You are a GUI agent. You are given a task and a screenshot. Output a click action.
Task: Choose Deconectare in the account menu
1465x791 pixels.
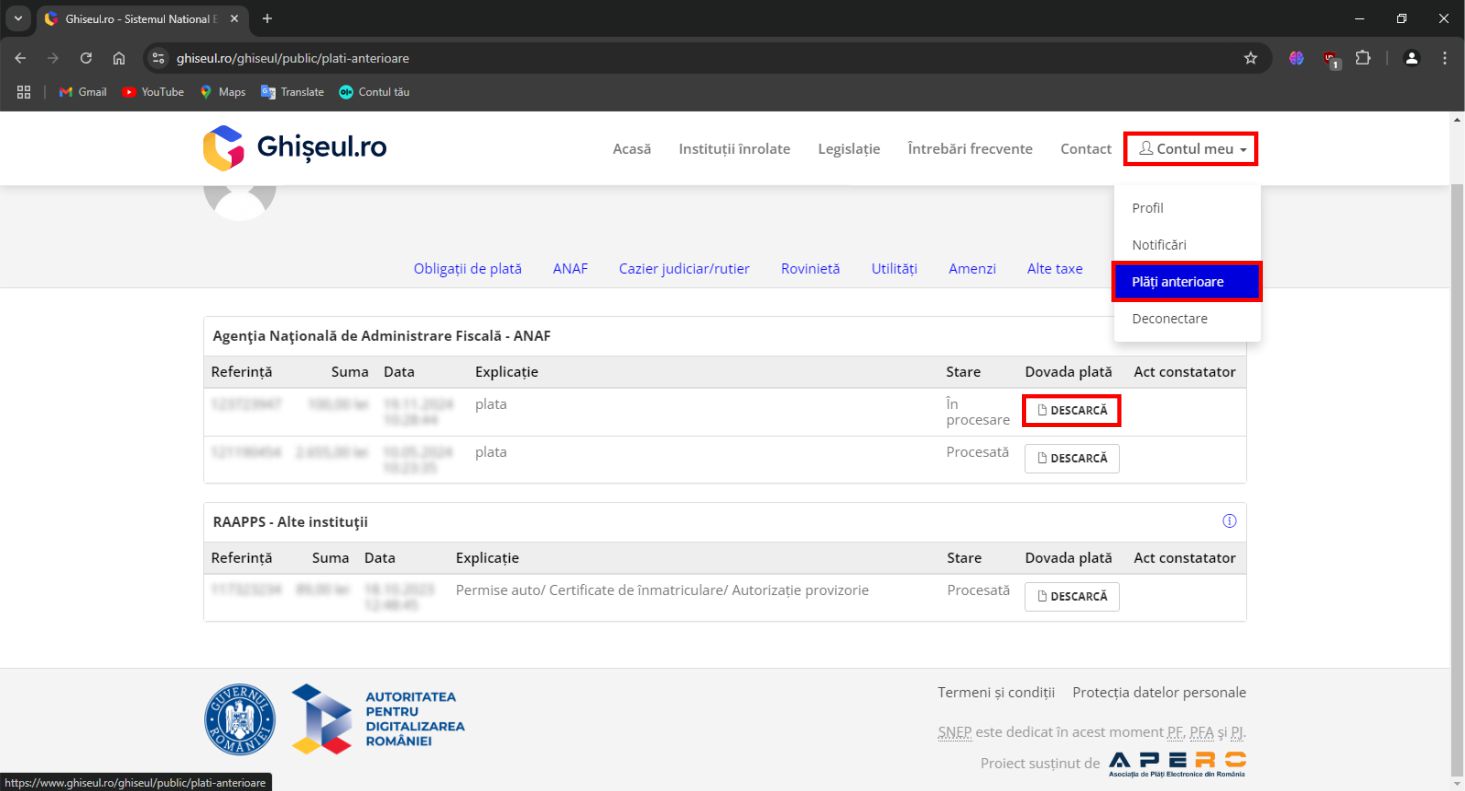(x=1169, y=319)
